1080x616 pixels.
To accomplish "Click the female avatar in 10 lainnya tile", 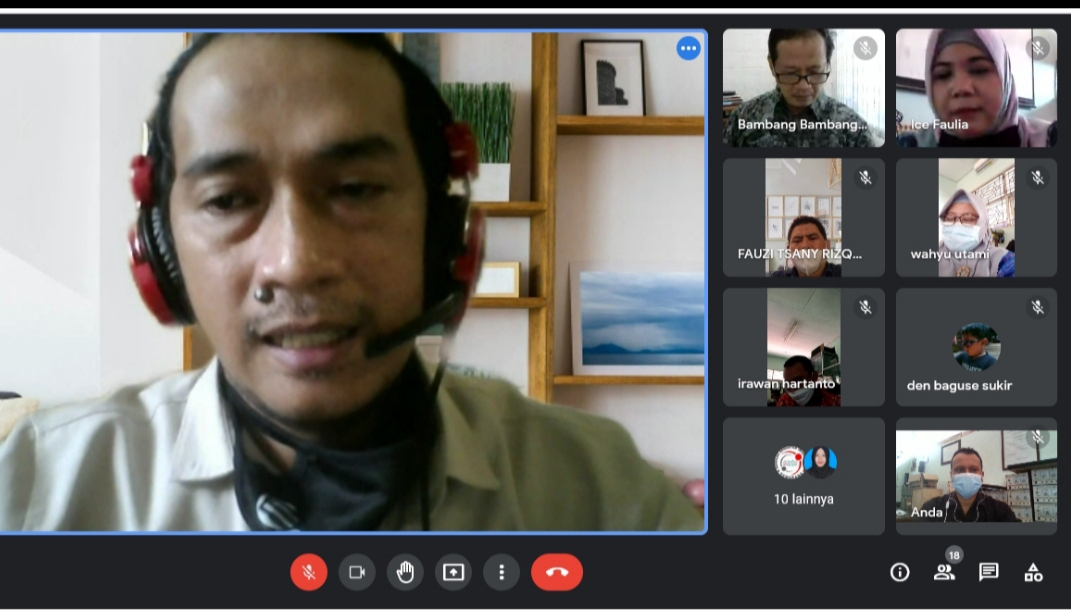I will pyautogui.click(x=820, y=462).
